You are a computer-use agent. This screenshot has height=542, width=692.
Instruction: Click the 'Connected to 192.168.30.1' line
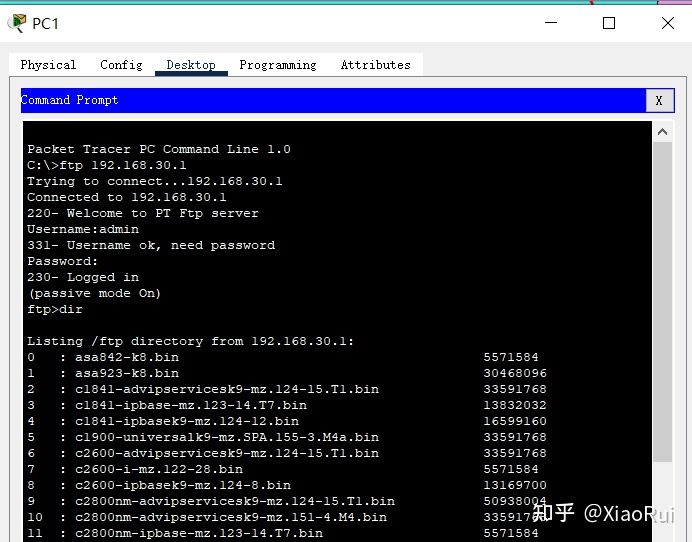(127, 197)
